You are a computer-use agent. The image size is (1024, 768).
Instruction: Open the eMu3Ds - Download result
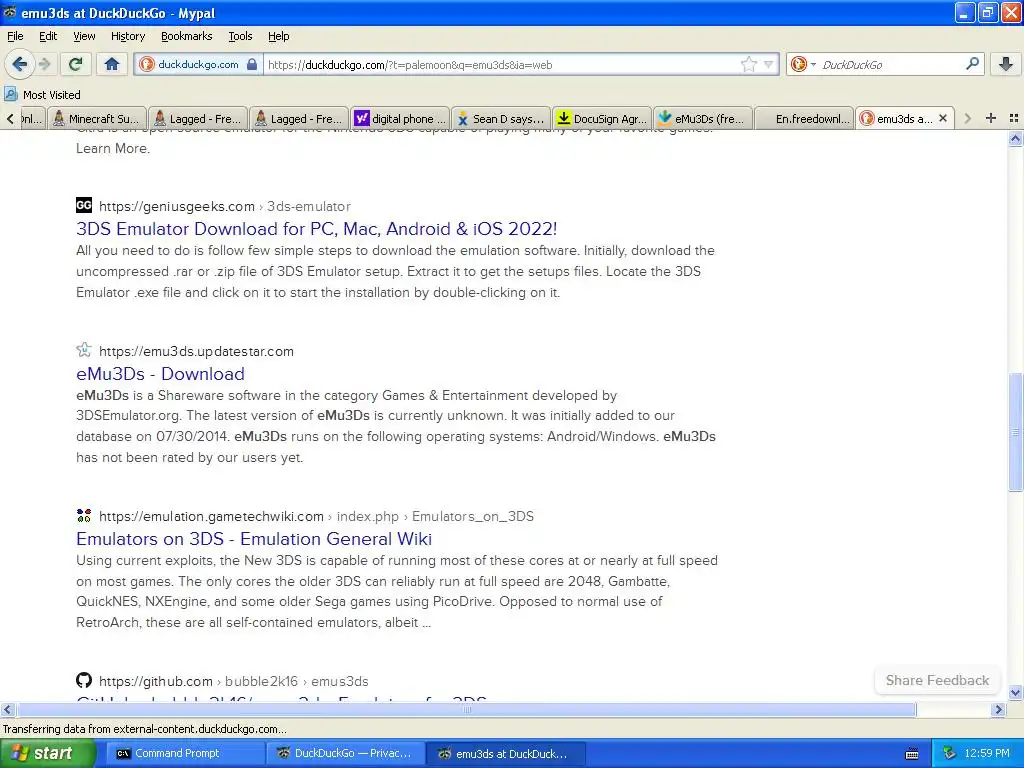pyautogui.click(x=160, y=374)
